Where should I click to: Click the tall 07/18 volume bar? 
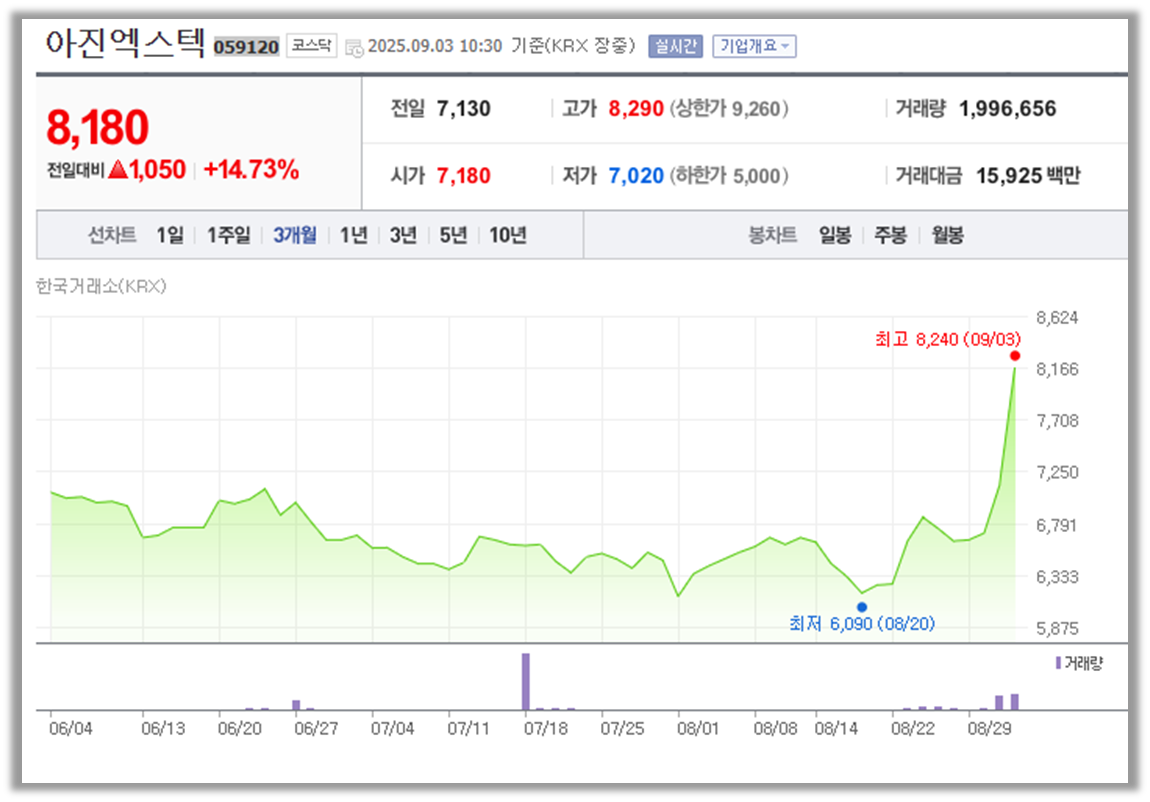coord(525,681)
